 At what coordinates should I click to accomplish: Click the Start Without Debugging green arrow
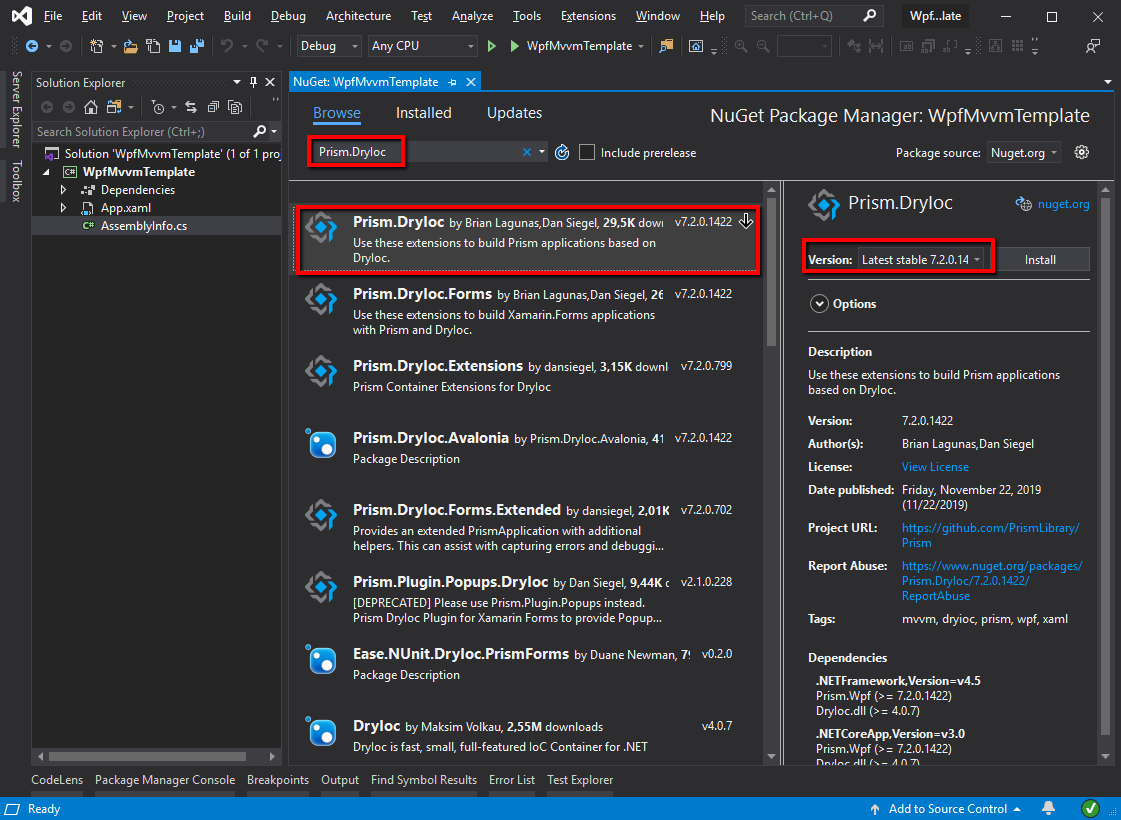coord(491,46)
